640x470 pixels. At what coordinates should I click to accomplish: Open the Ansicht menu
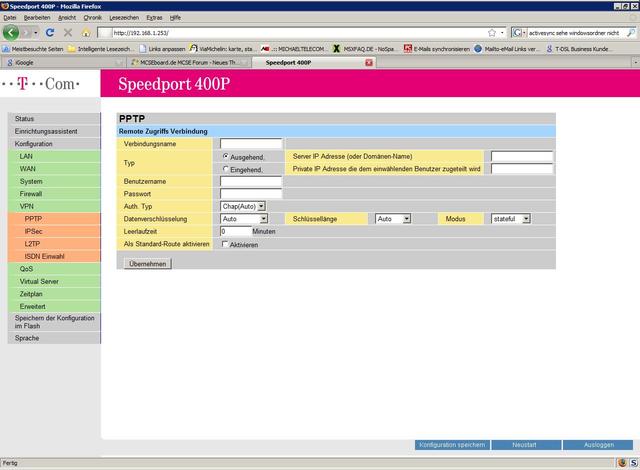(67, 18)
